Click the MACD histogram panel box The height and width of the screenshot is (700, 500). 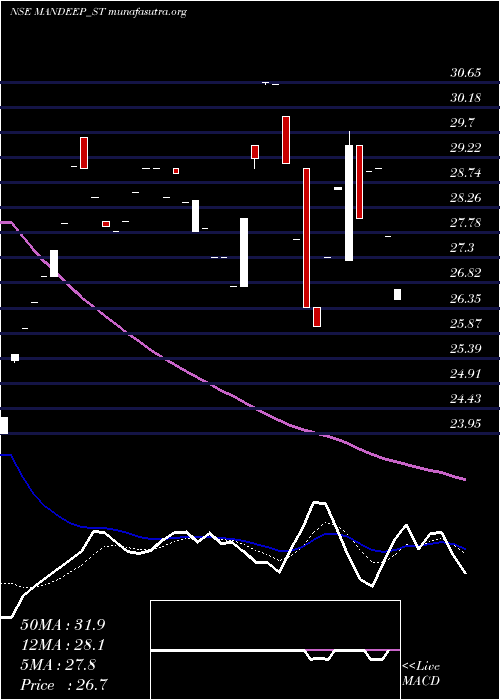tap(275, 650)
